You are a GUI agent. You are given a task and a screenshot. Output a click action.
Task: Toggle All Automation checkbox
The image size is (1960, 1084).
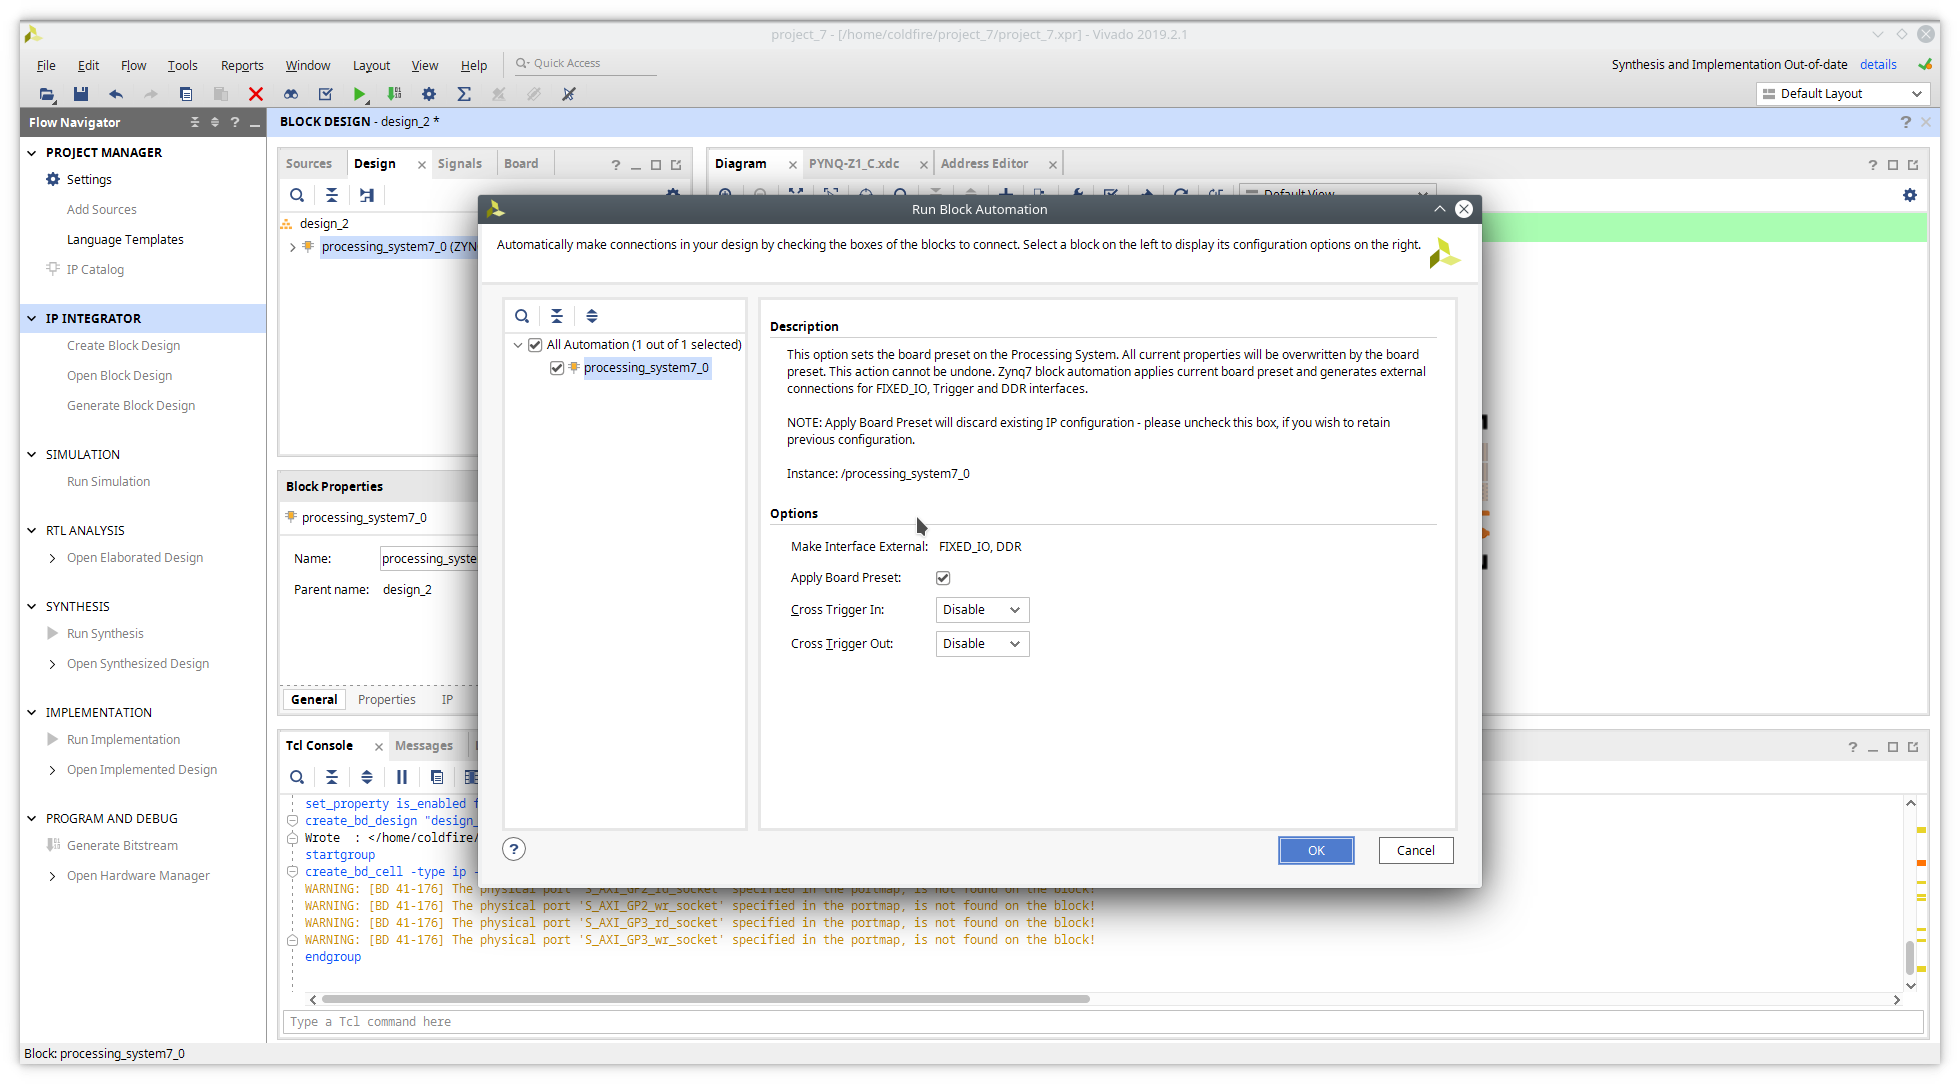click(535, 345)
